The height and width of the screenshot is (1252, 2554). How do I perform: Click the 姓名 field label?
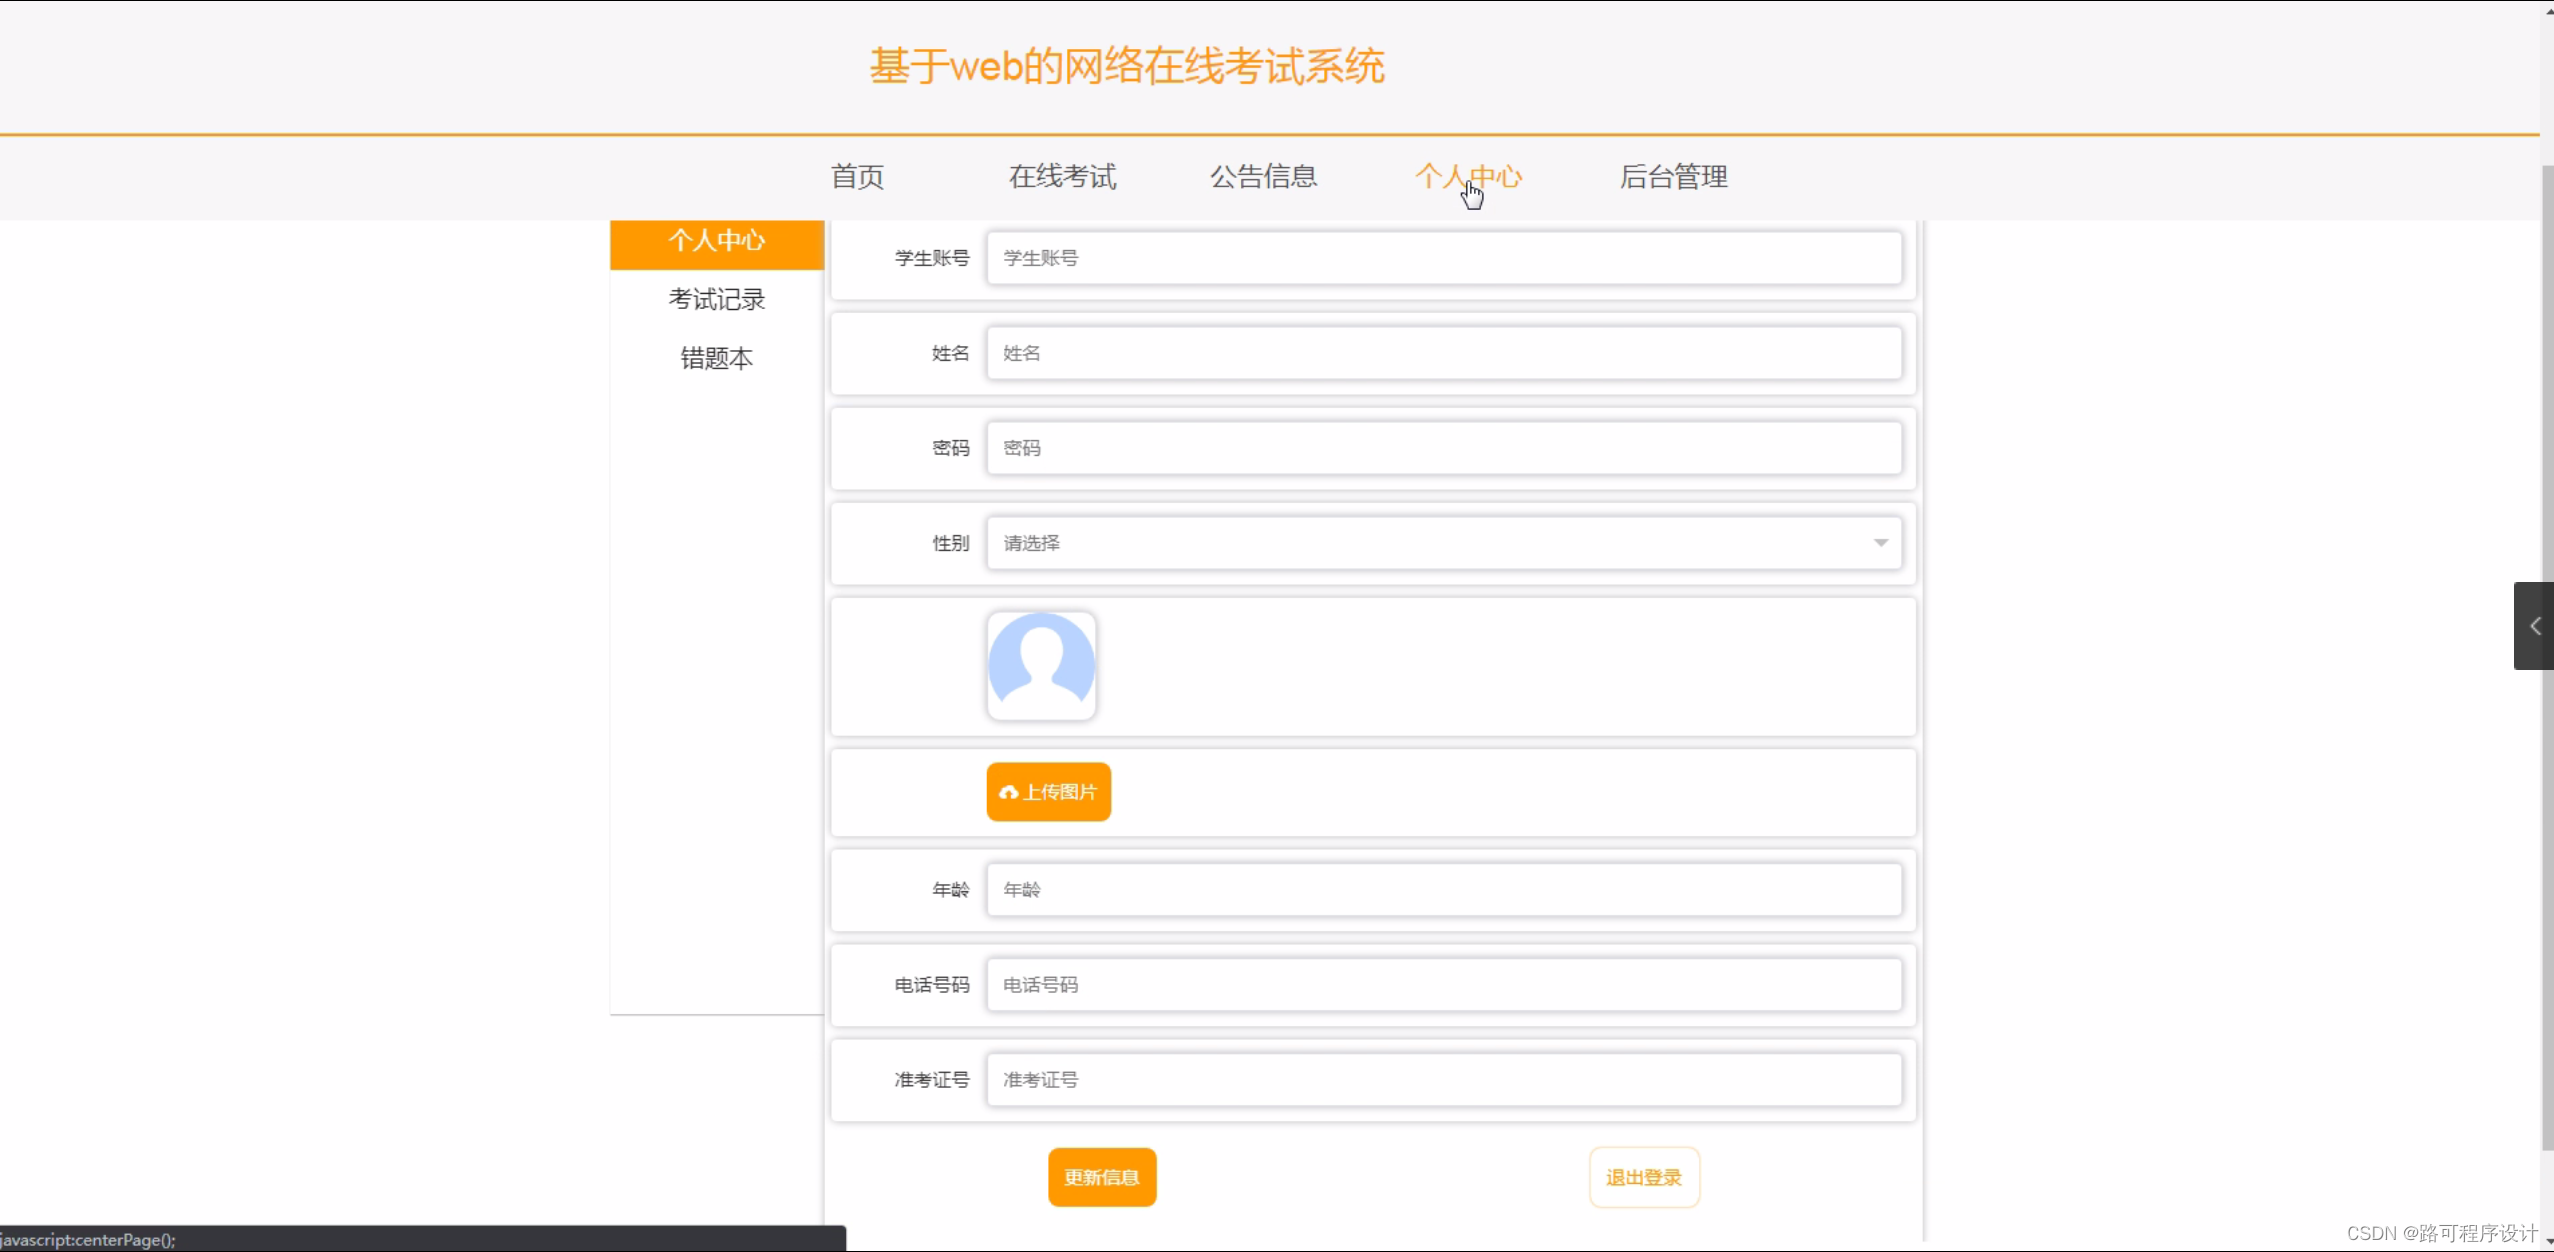point(951,353)
